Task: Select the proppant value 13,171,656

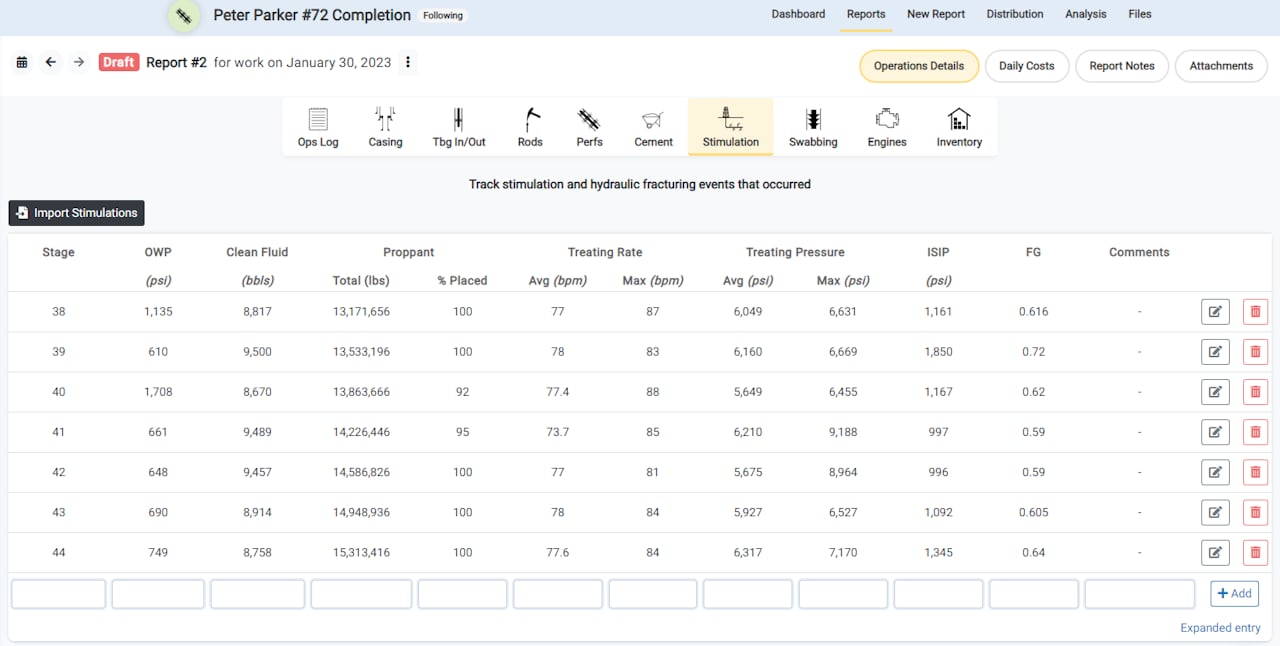Action: (x=361, y=312)
